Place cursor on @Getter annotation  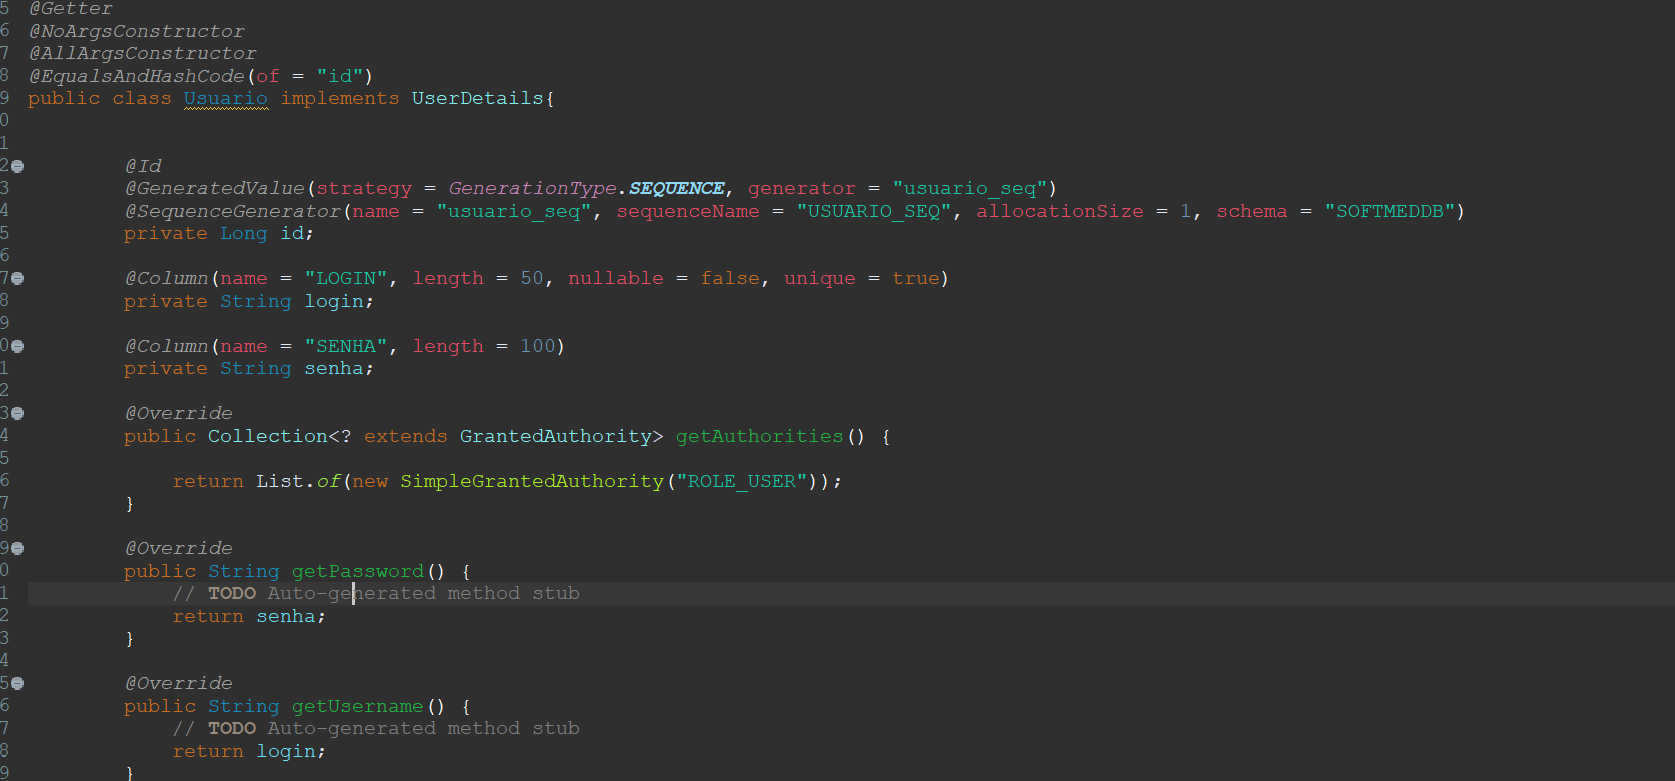pyautogui.click(x=71, y=8)
